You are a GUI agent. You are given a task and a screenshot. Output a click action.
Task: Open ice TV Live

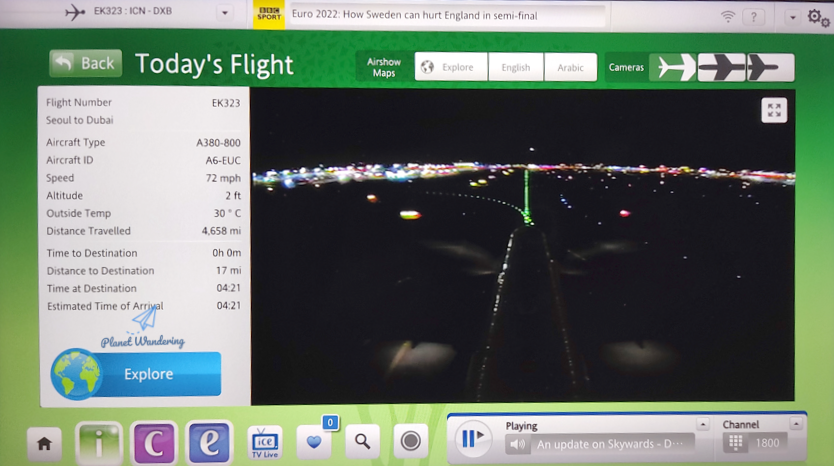point(265,443)
